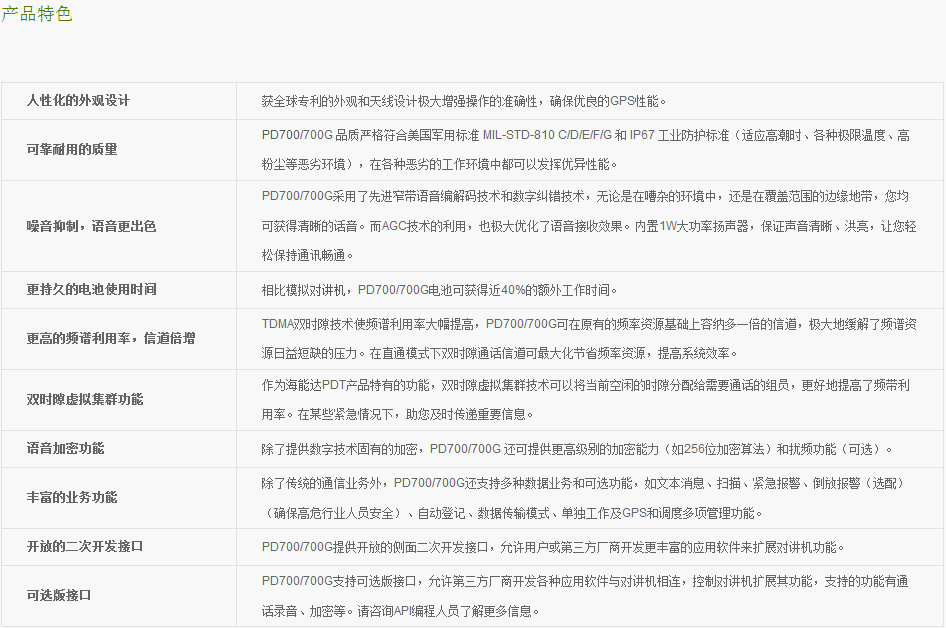Click the paragraph starting TDMA双时隙技术

coord(589,338)
